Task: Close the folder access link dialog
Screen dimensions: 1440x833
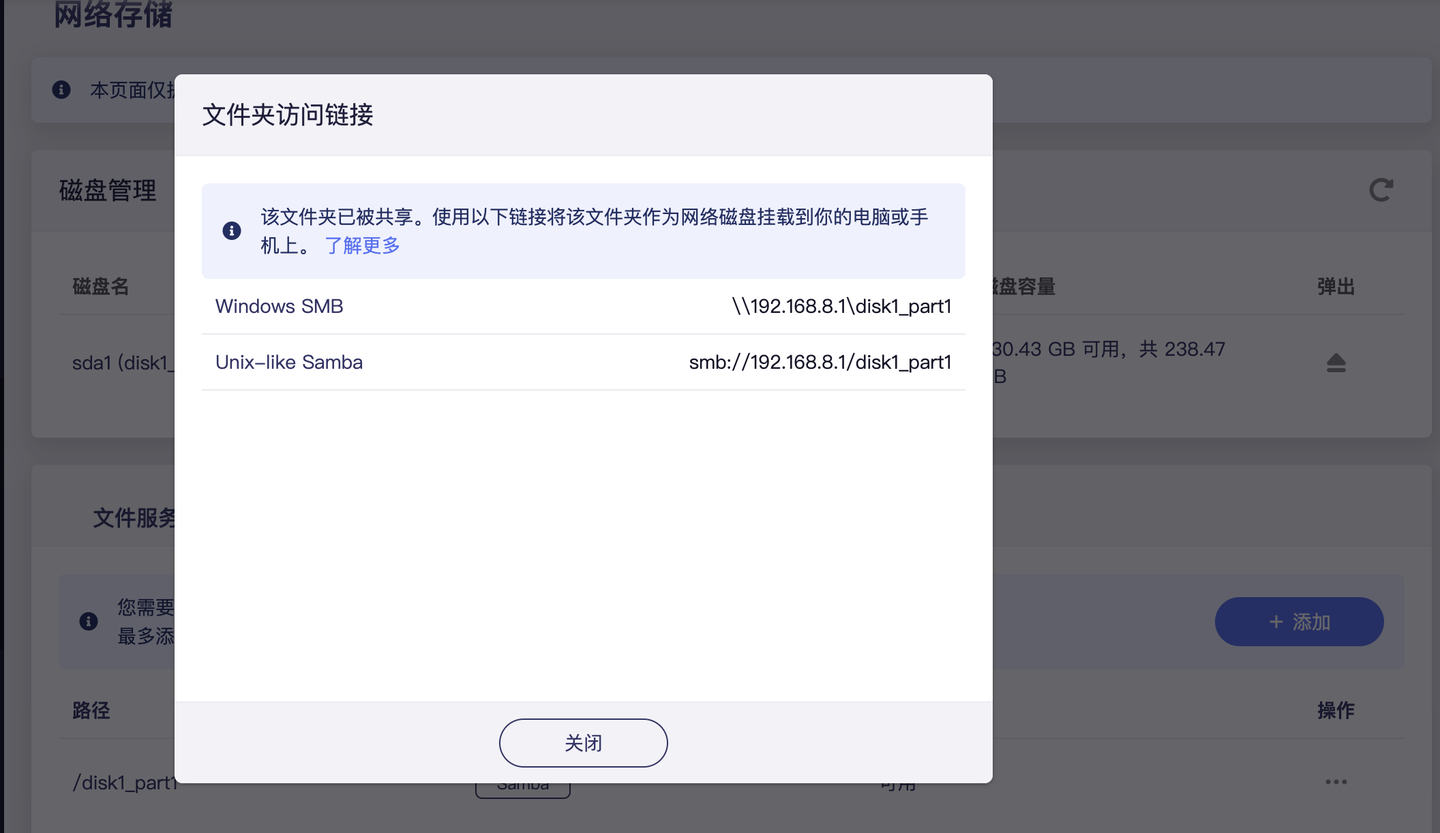Action: (x=583, y=743)
